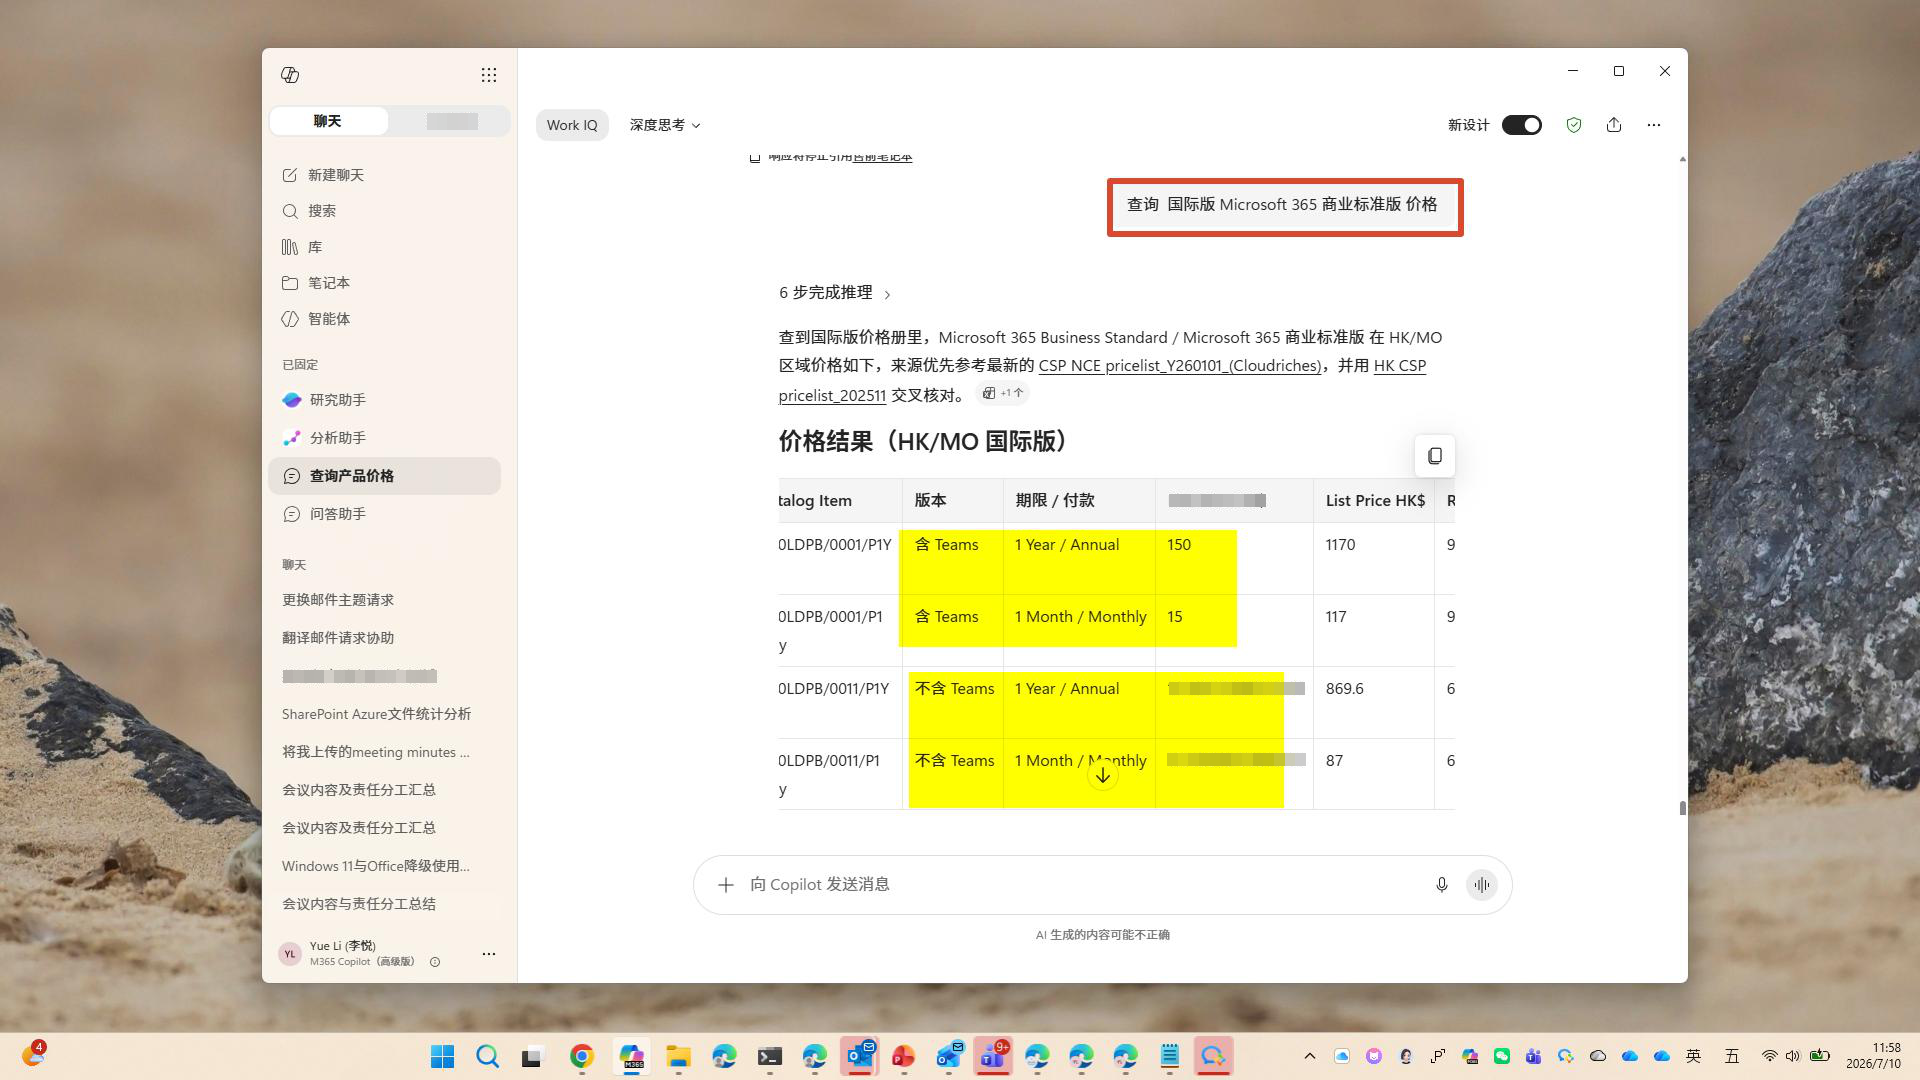Viewport: 1920px width, 1080px height.
Task: Open the Terminal icon in the taskbar
Action: click(x=769, y=1057)
